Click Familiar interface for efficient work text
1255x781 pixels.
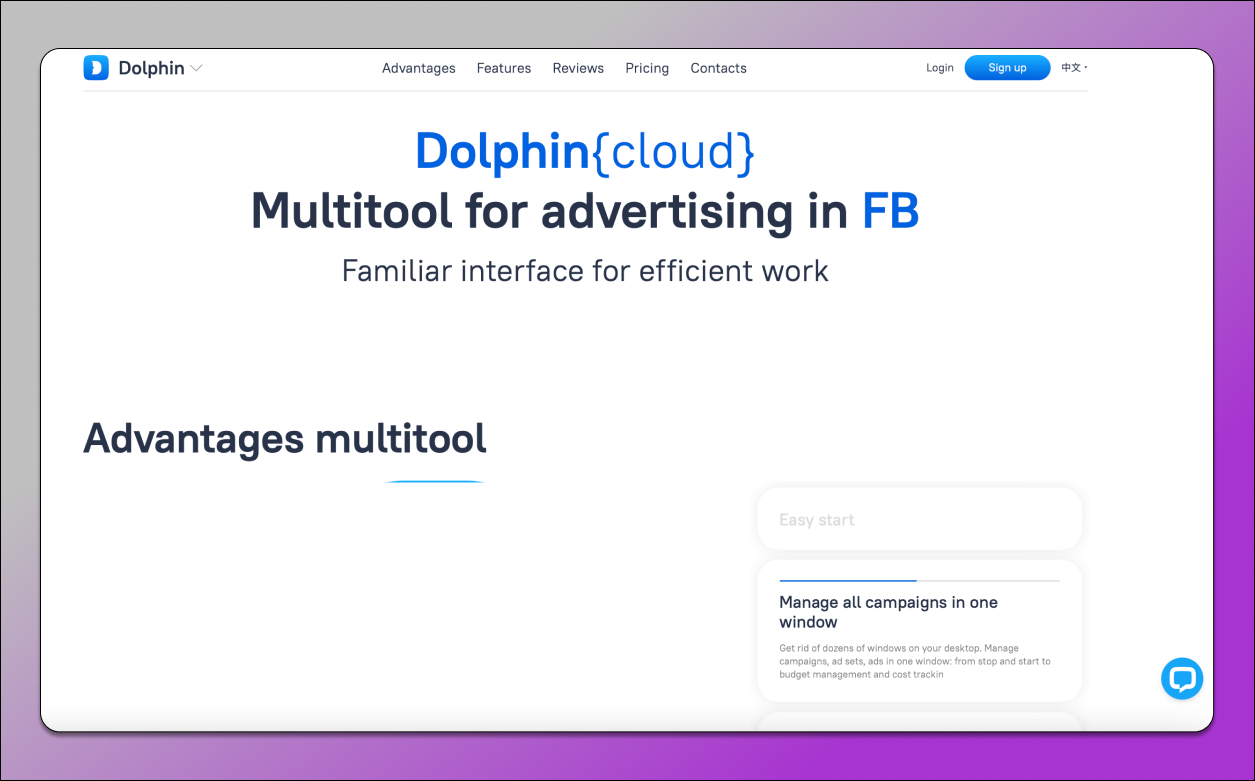pyautogui.click(x=585, y=271)
